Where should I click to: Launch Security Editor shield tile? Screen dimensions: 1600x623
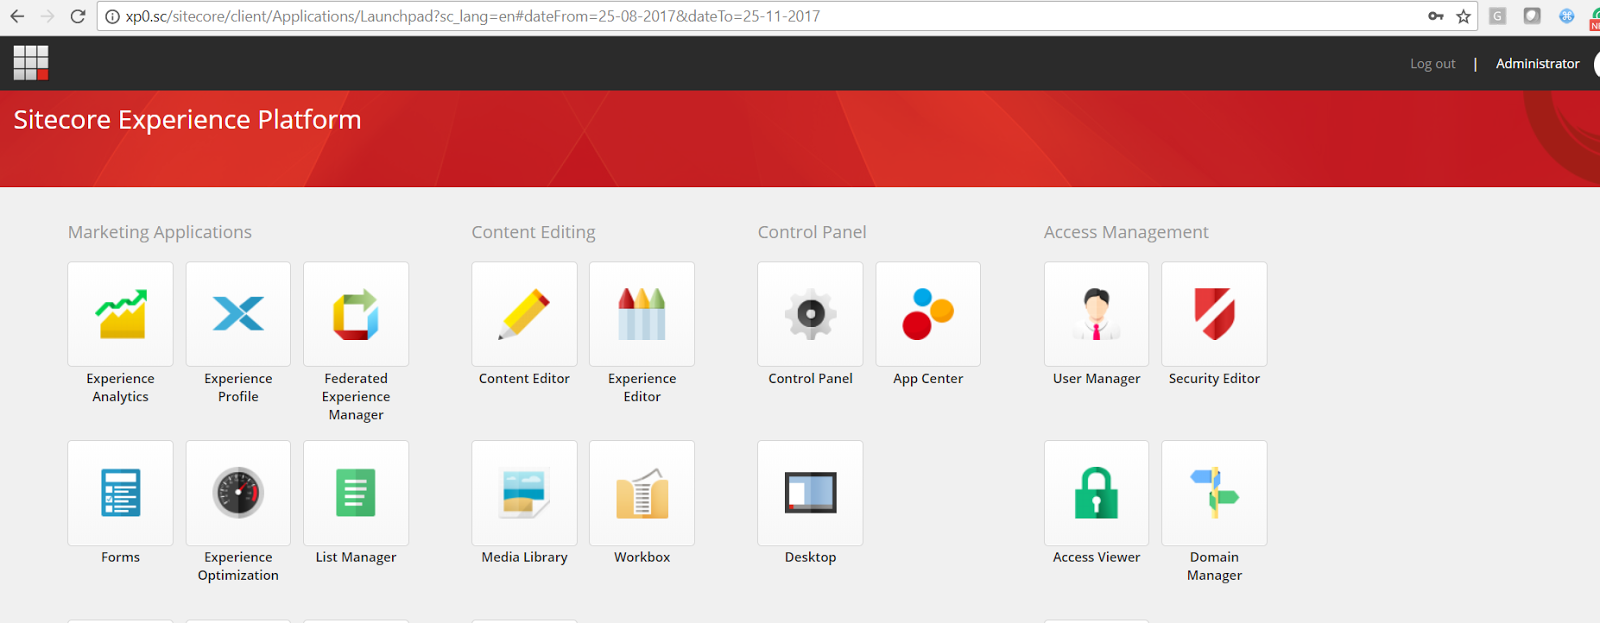point(1214,314)
